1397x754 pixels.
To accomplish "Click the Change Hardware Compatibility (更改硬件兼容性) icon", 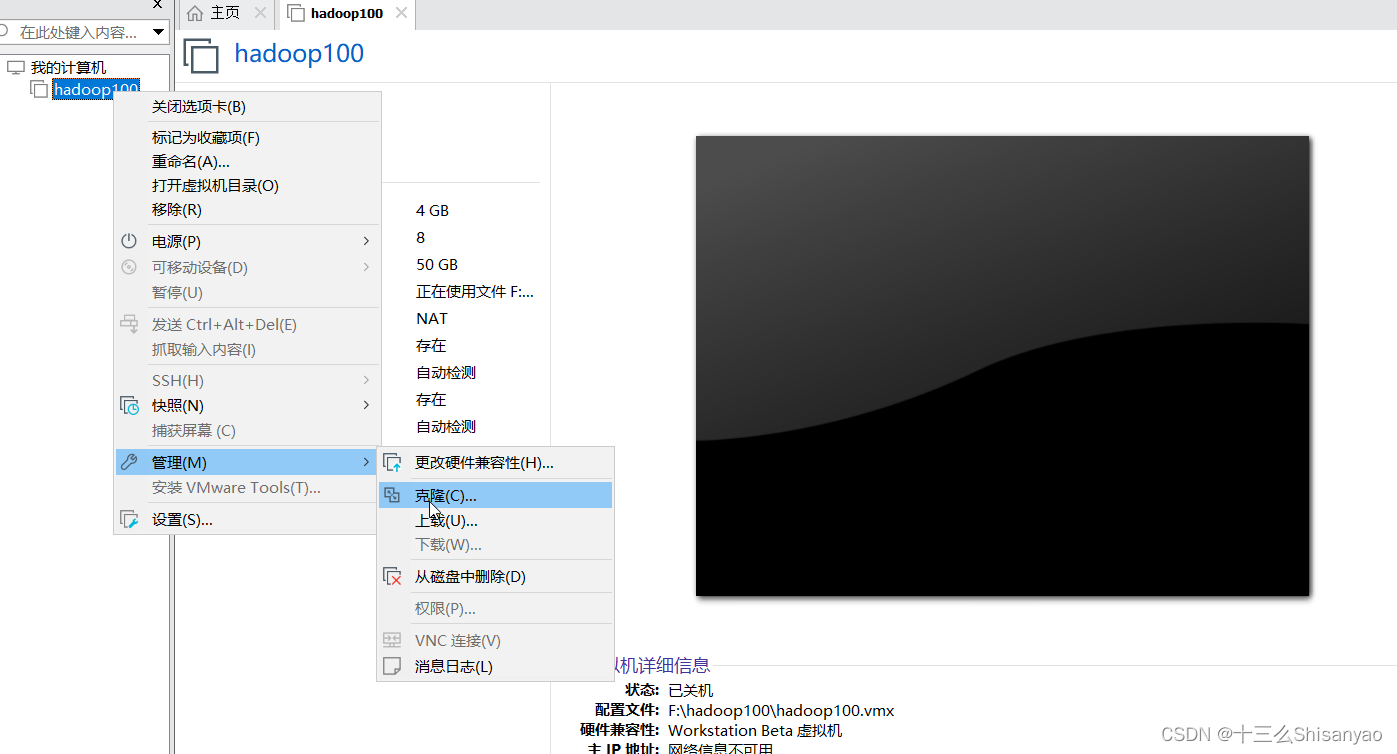I will pyautogui.click(x=393, y=463).
